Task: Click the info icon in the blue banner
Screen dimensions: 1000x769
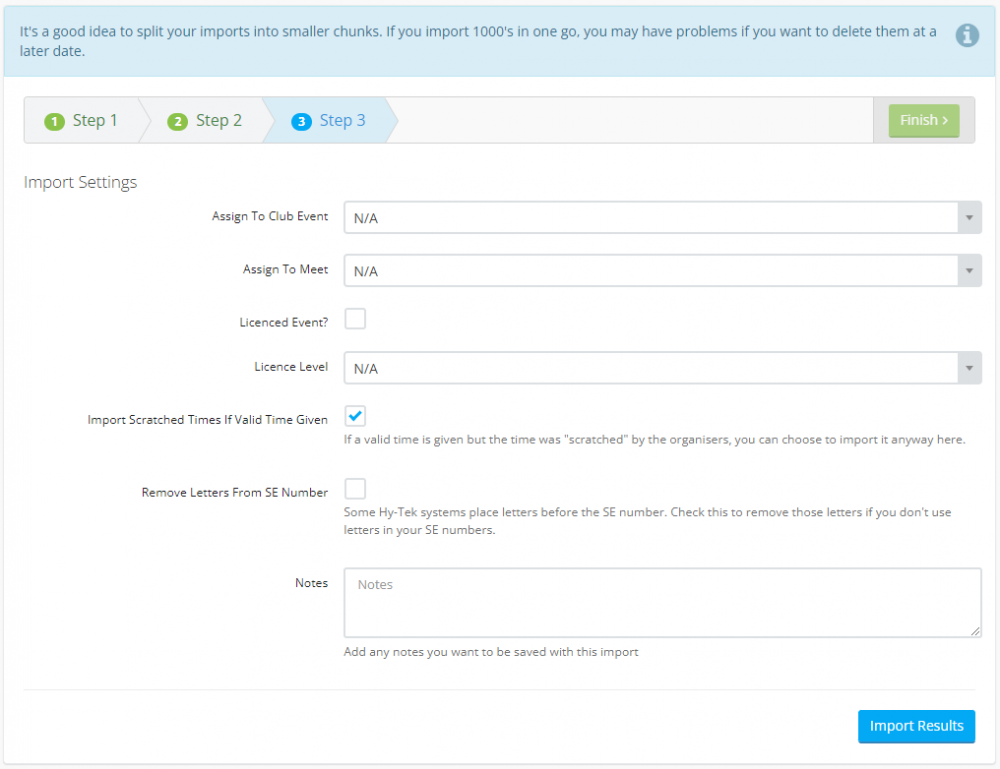Action: (967, 35)
